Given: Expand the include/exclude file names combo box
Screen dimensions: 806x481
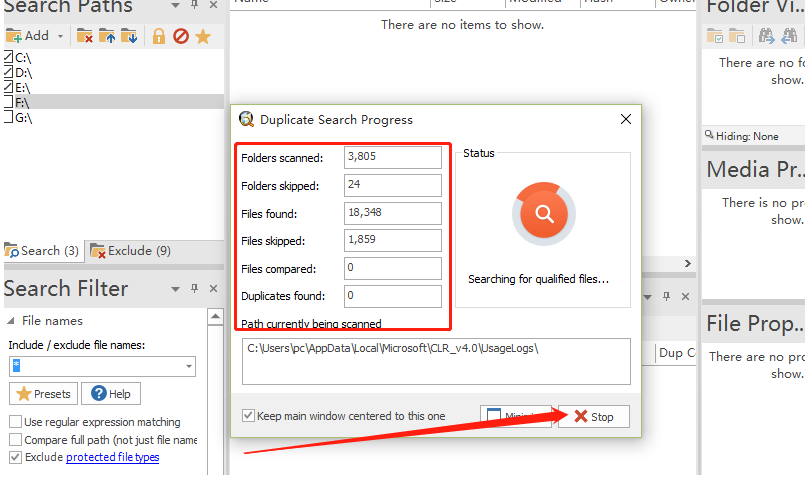Looking at the screenshot, I should pyautogui.click(x=188, y=366).
